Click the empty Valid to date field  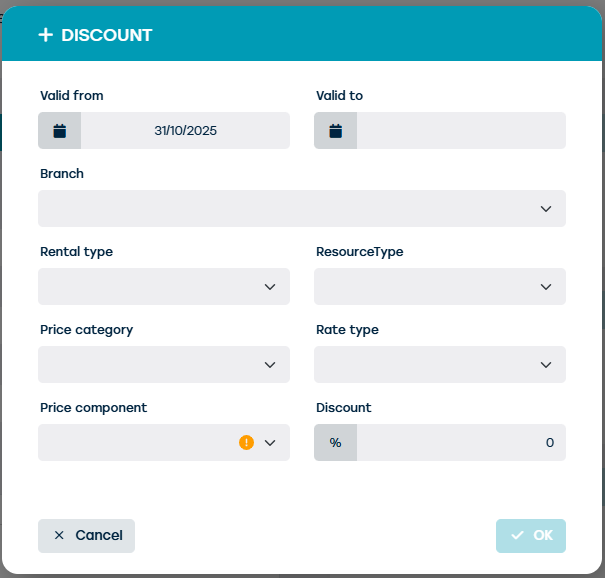click(461, 131)
